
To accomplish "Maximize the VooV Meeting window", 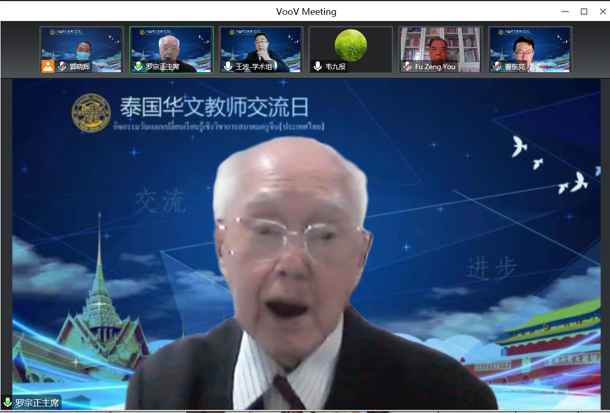I will (x=584, y=12).
